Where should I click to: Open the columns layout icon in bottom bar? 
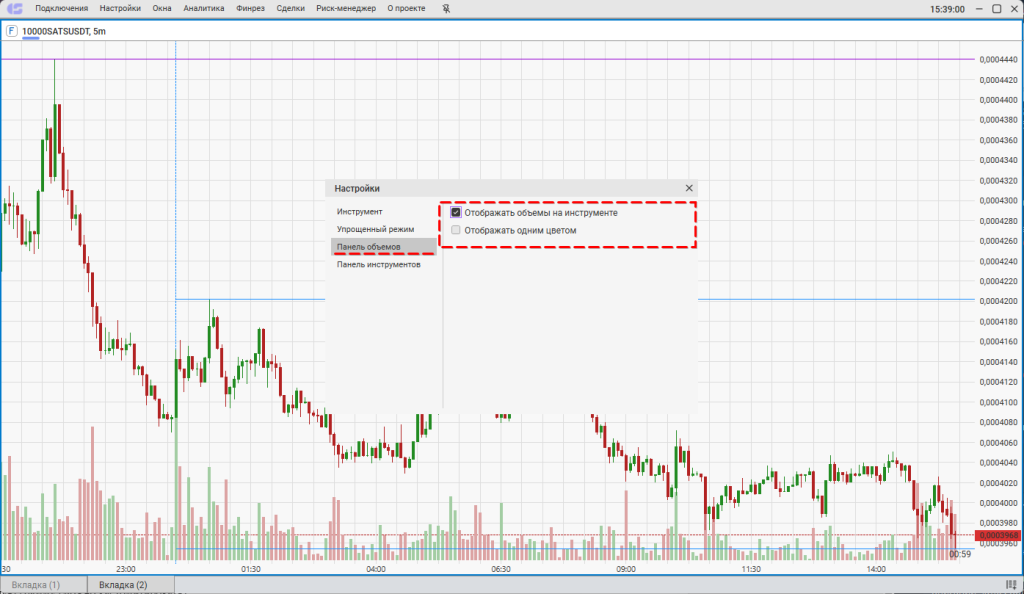point(1011,585)
